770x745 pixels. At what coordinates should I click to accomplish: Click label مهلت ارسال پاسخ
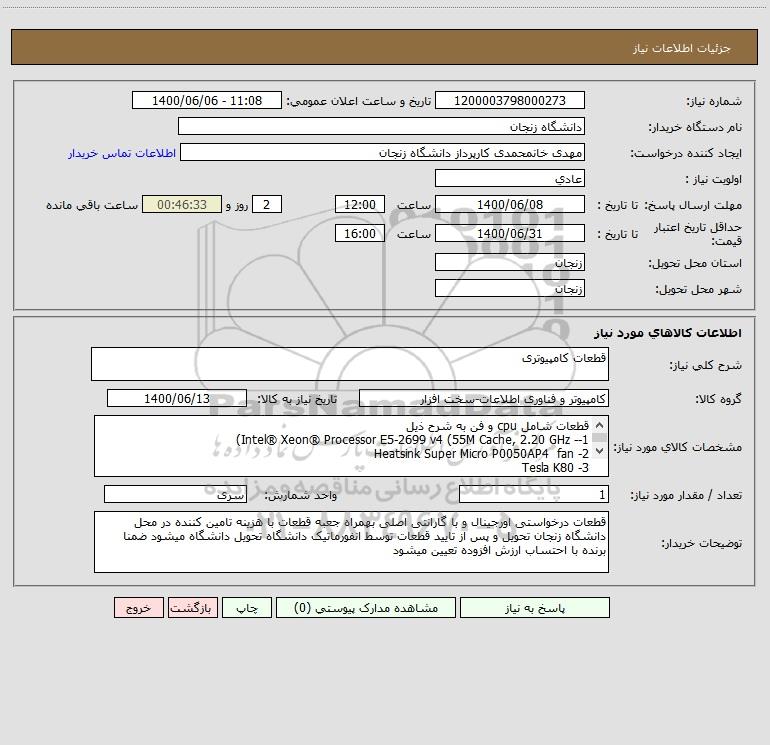pyautogui.click(x=693, y=205)
